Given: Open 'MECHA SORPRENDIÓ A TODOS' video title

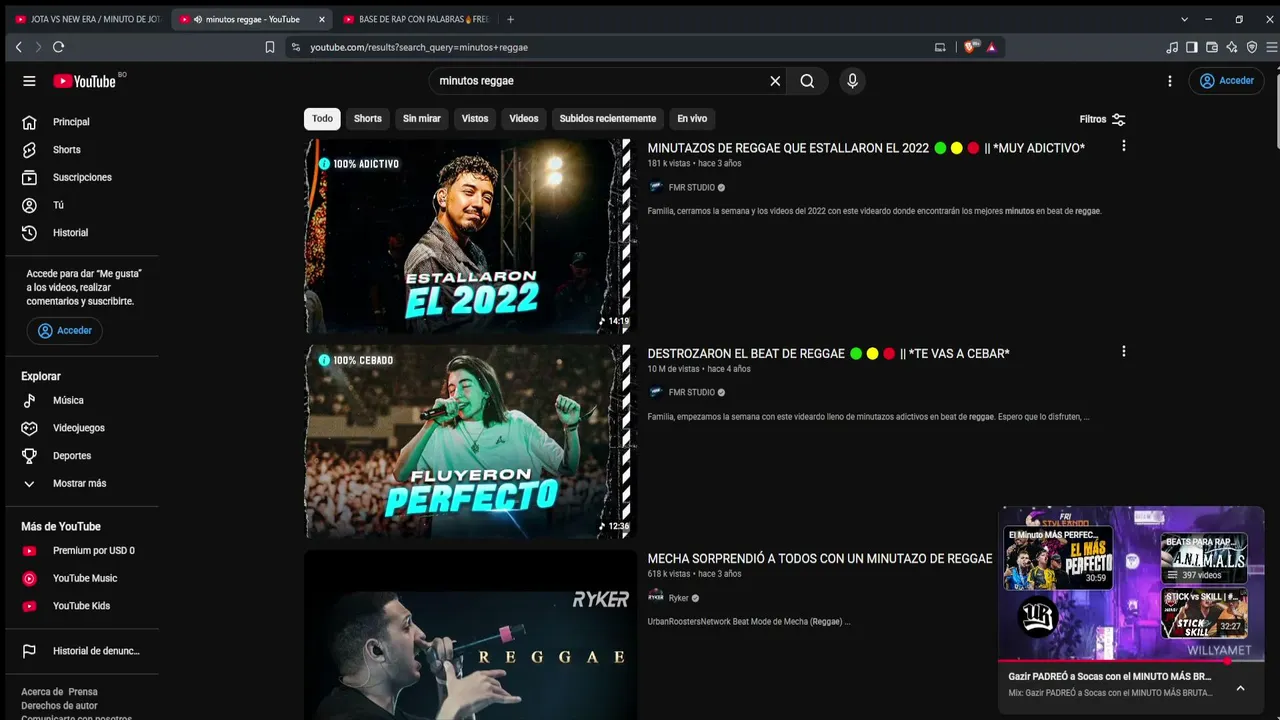Looking at the screenshot, I should tap(820, 559).
